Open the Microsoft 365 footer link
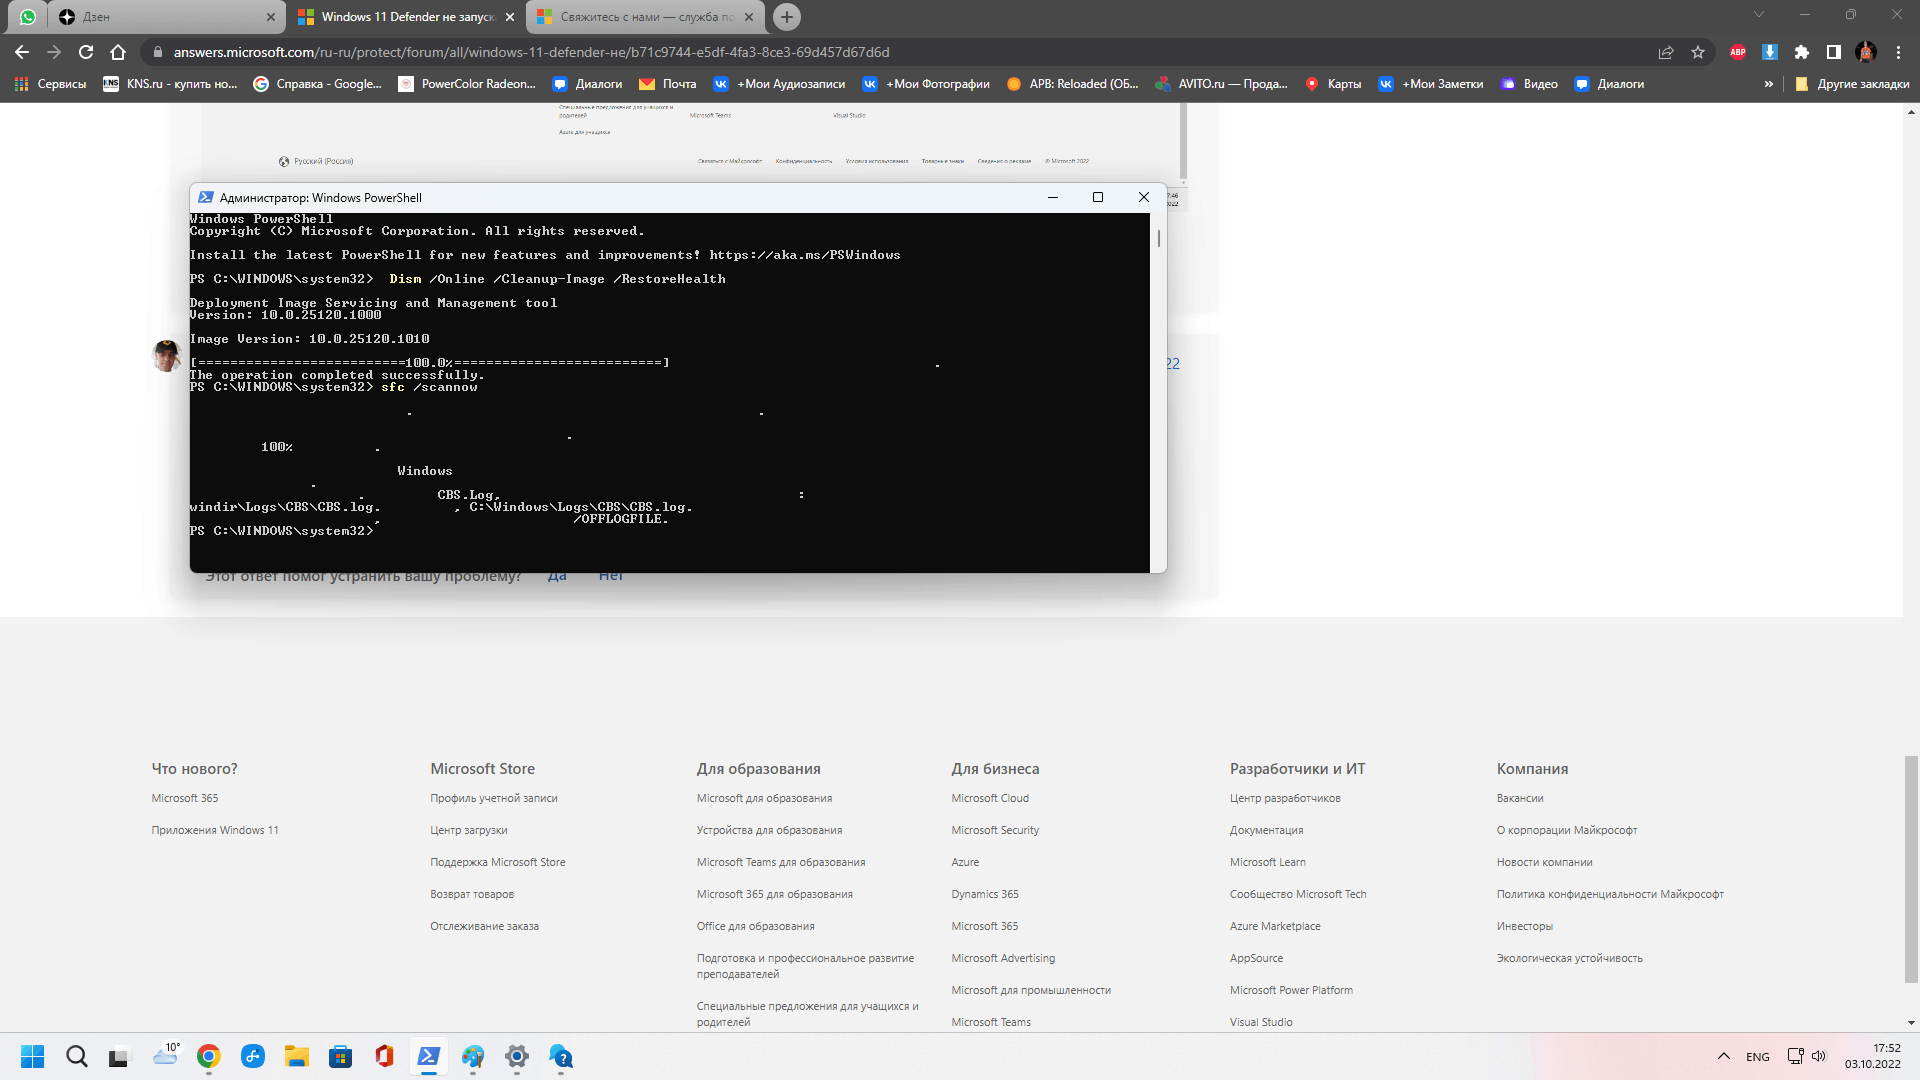This screenshot has height=1080, width=1920. click(185, 798)
